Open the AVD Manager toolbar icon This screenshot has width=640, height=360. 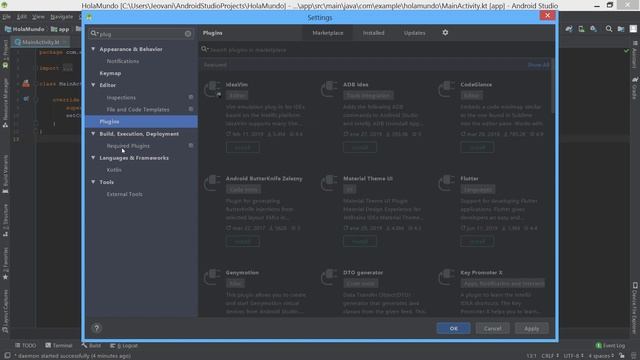[x=581, y=29]
